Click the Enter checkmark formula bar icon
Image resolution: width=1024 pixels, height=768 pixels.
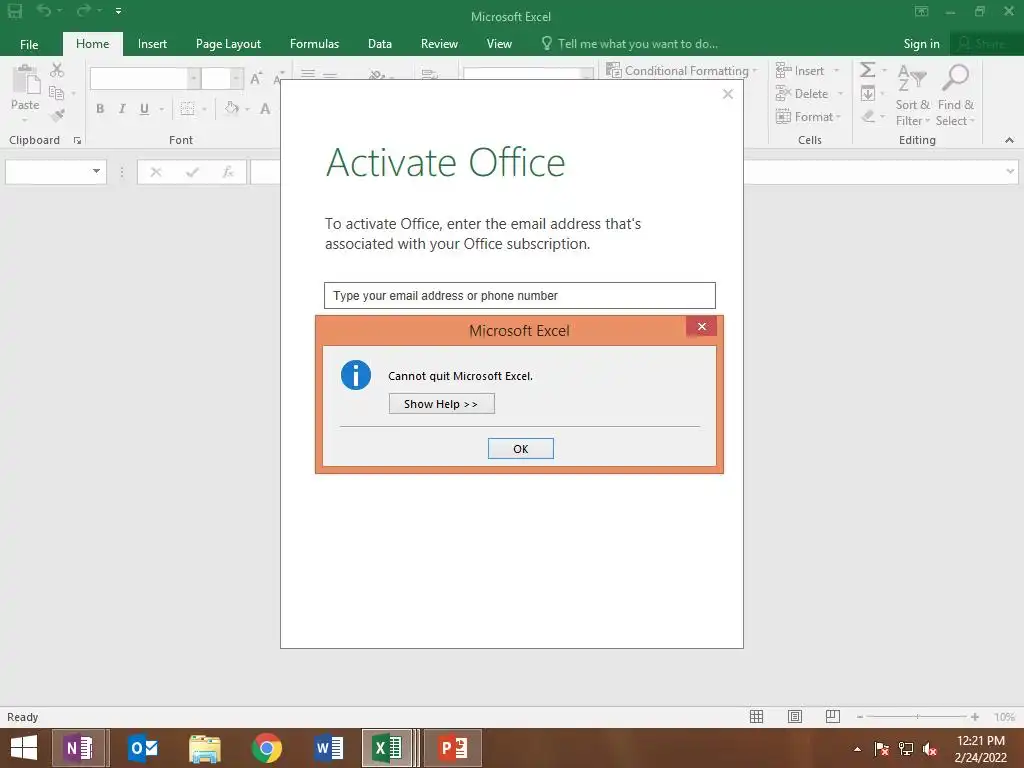click(192, 172)
